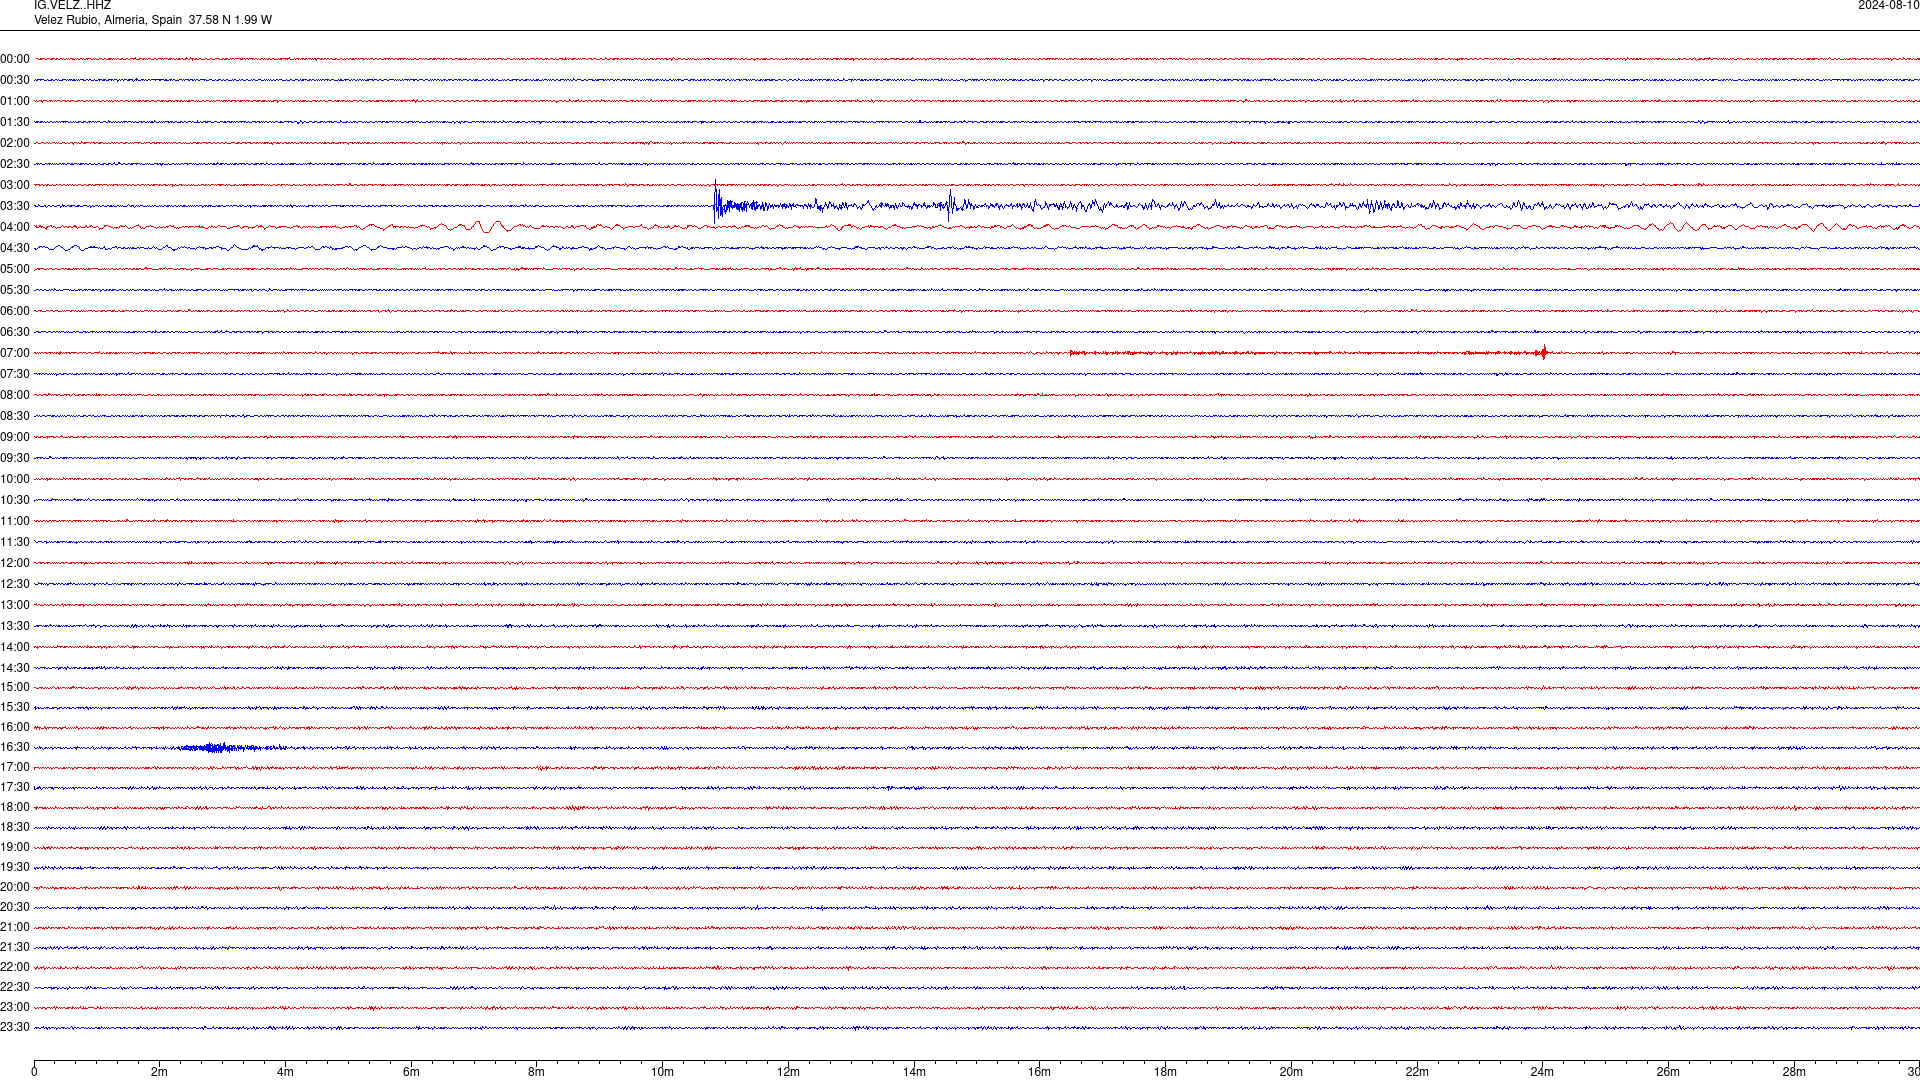Image resolution: width=1920 pixels, height=1080 pixels.
Task: Click the 28m tick label on time axis
Action: [x=1794, y=1072]
